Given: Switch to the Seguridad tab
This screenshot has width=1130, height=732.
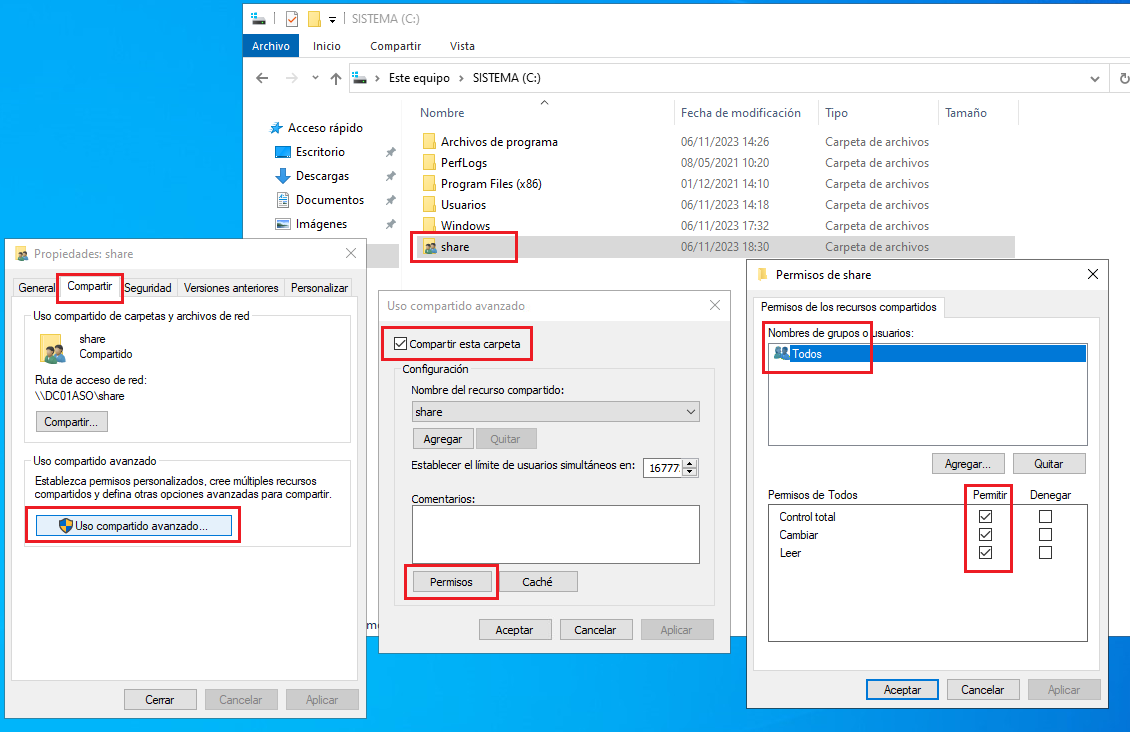Looking at the screenshot, I should click(x=147, y=288).
